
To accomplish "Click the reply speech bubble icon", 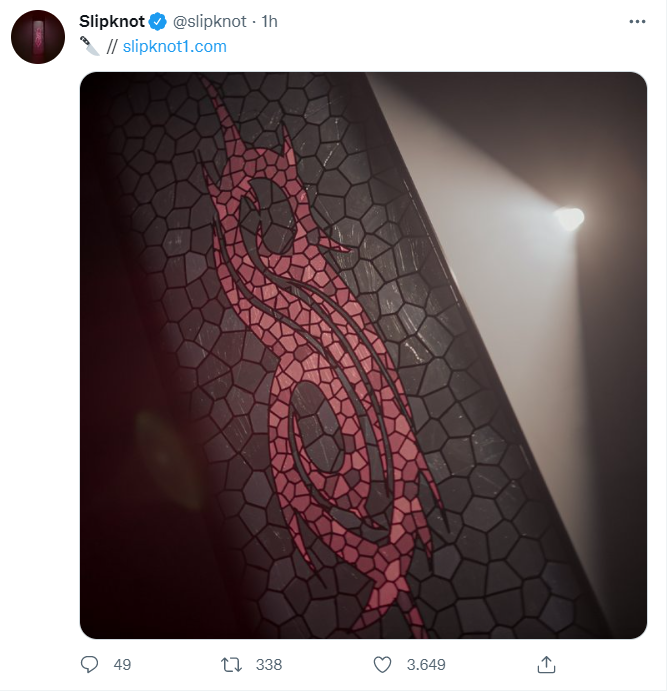I will pos(89,664).
